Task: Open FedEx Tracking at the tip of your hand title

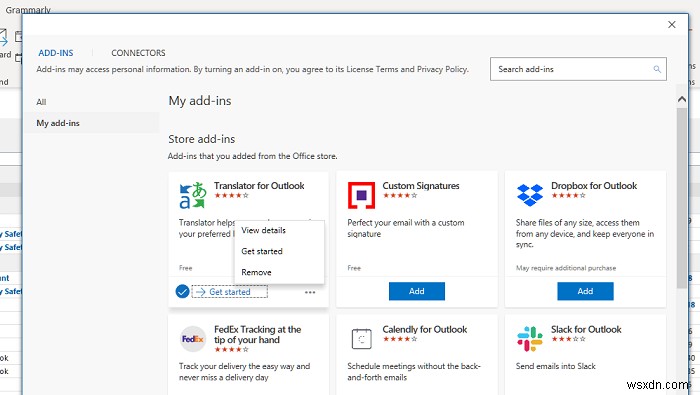Action: pos(258,335)
